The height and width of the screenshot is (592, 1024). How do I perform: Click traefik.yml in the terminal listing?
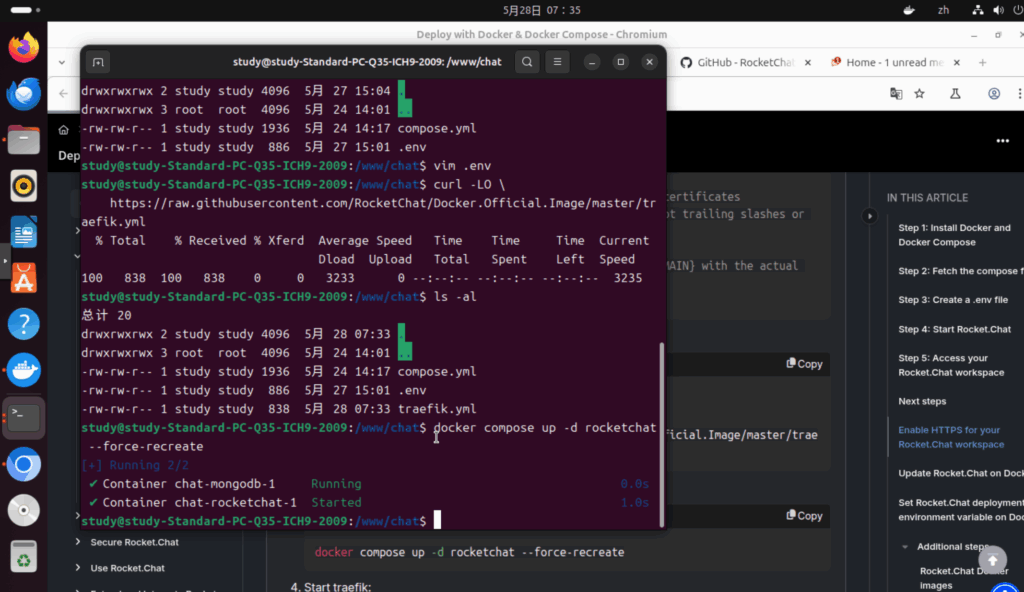pos(437,409)
